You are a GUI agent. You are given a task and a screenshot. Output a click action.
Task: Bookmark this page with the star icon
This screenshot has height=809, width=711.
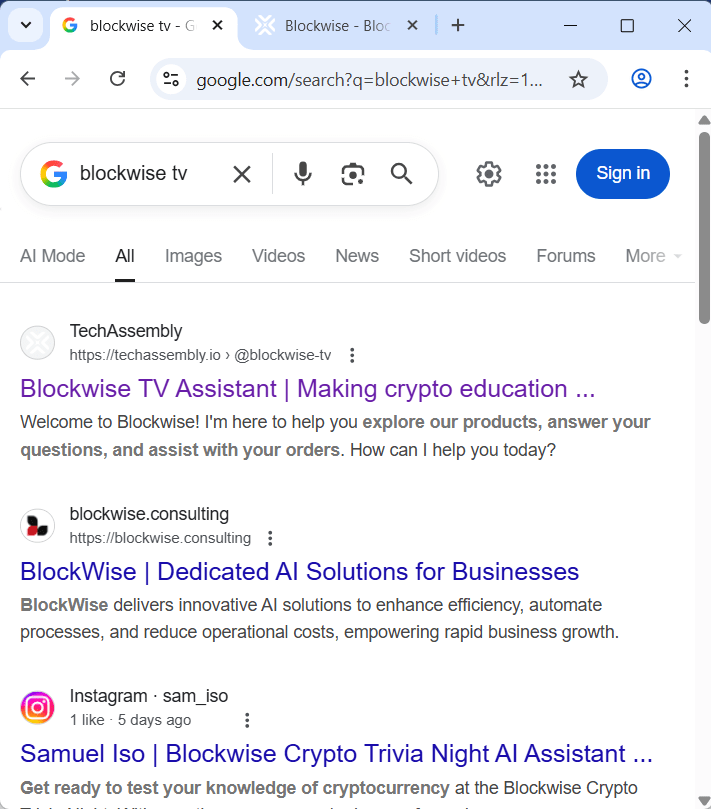point(578,78)
